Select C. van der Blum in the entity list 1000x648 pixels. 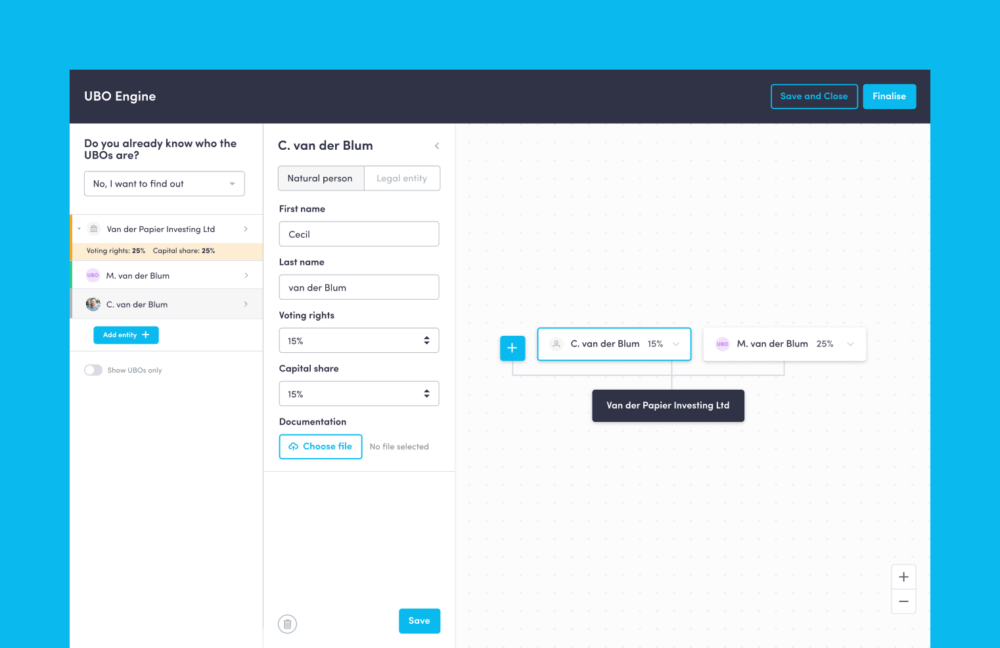pos(166,304)
